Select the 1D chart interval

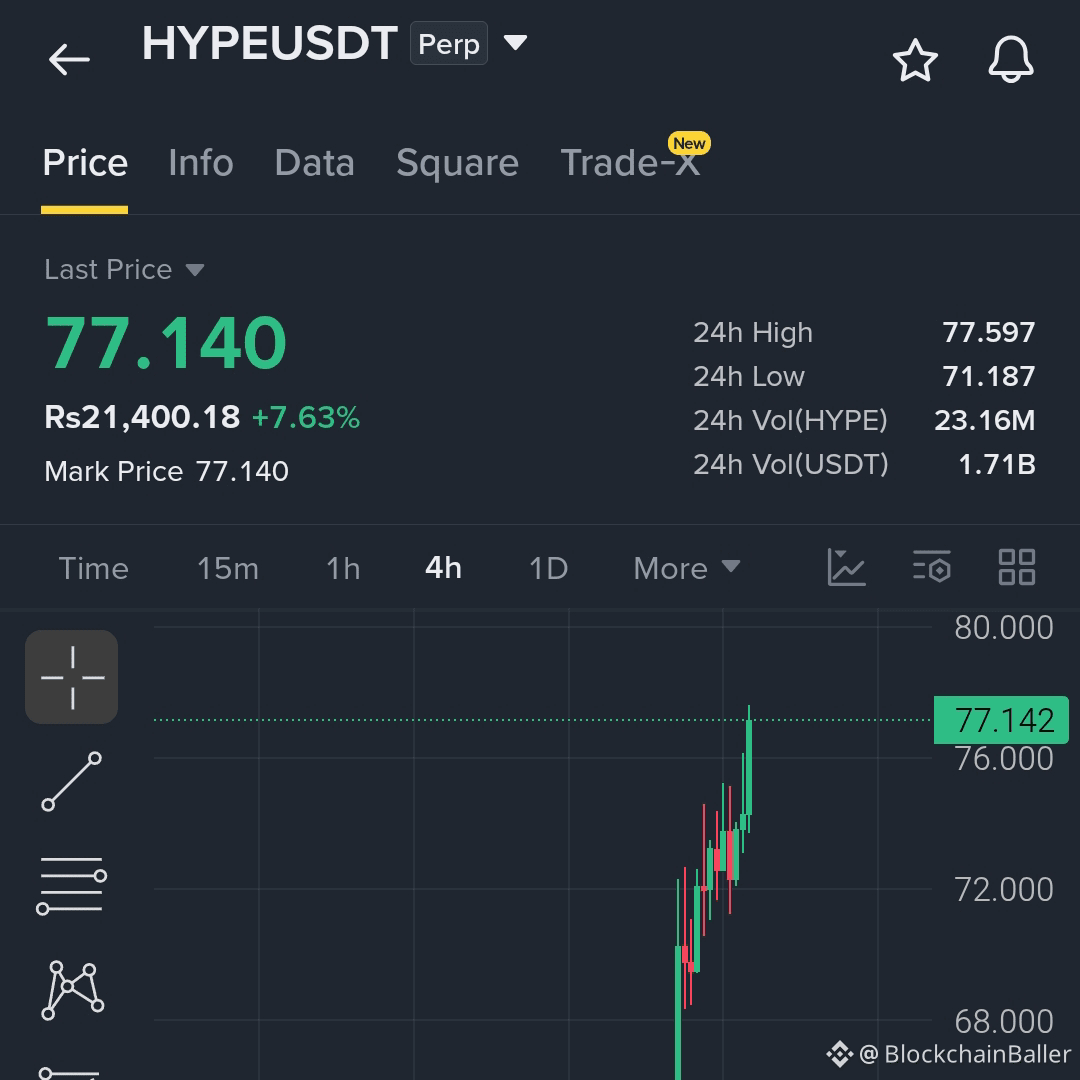coord(548,569)
